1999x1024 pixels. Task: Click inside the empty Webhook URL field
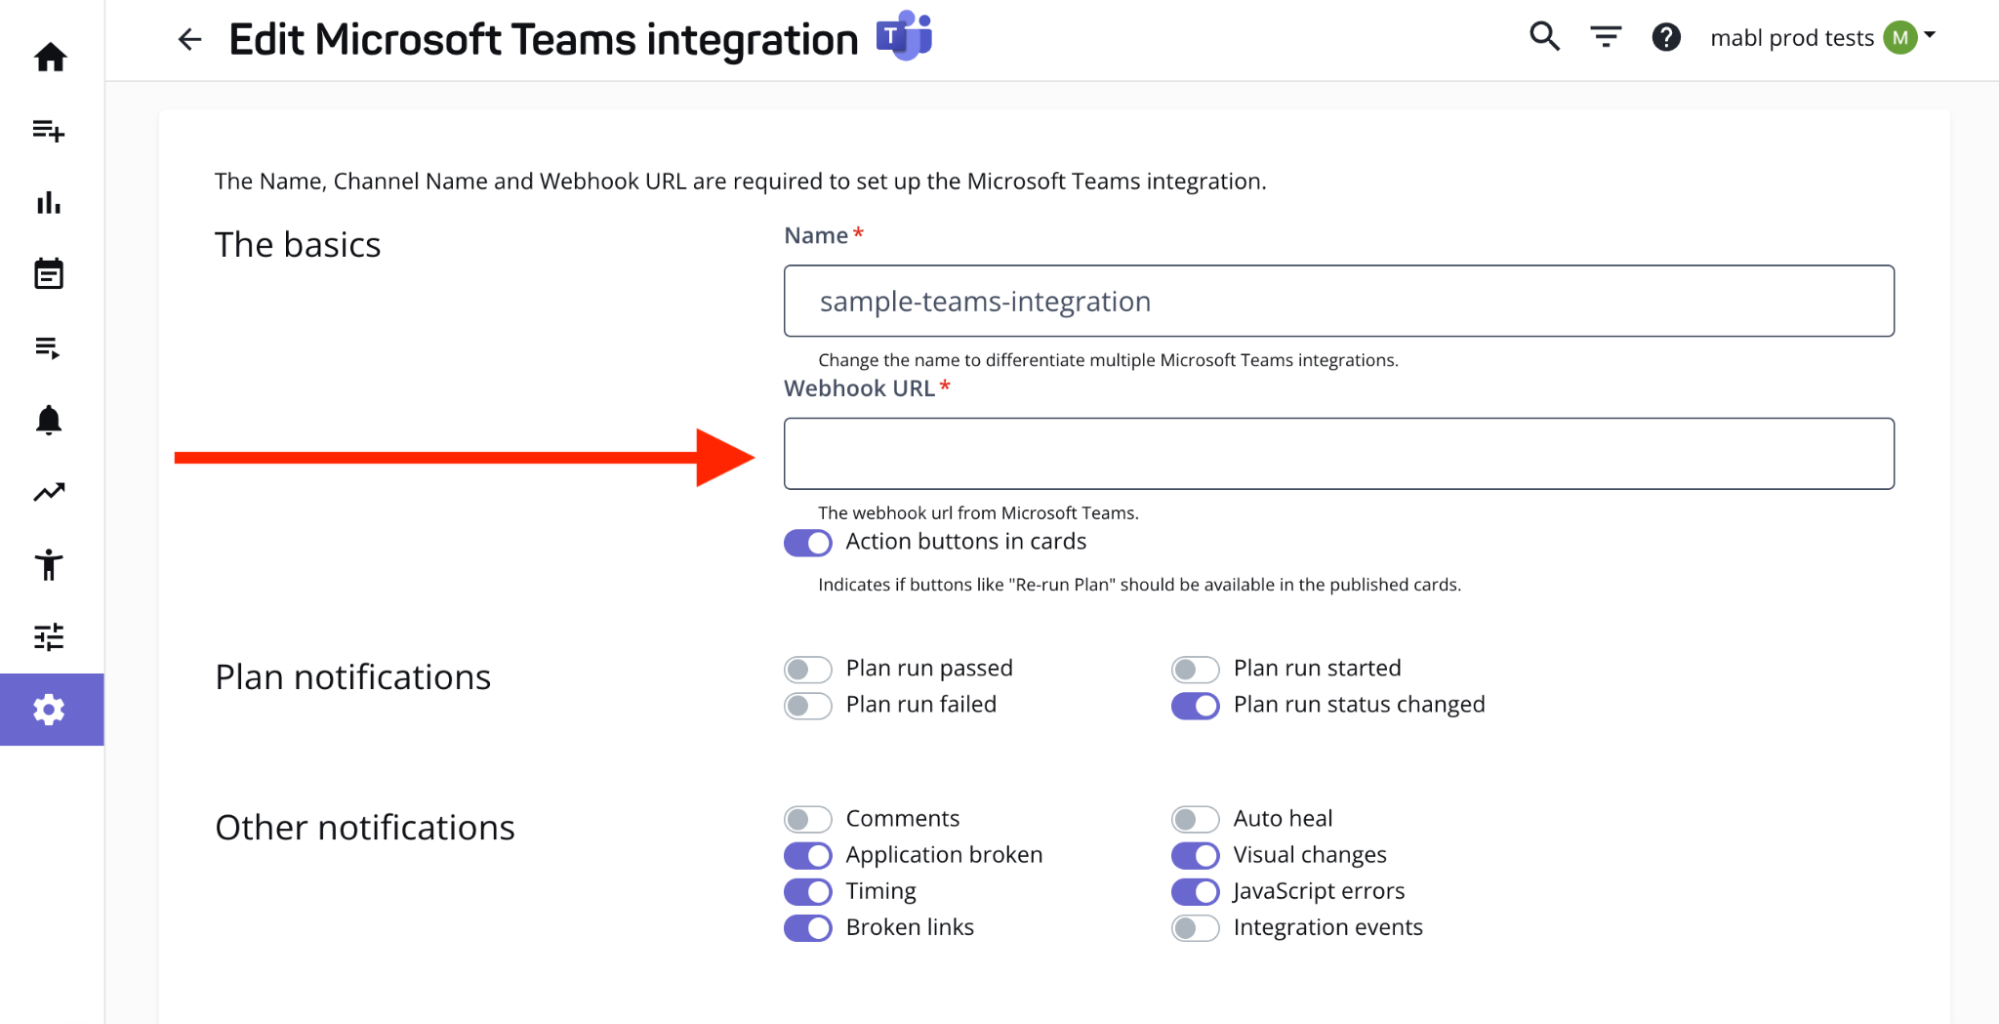(1338, 453)
